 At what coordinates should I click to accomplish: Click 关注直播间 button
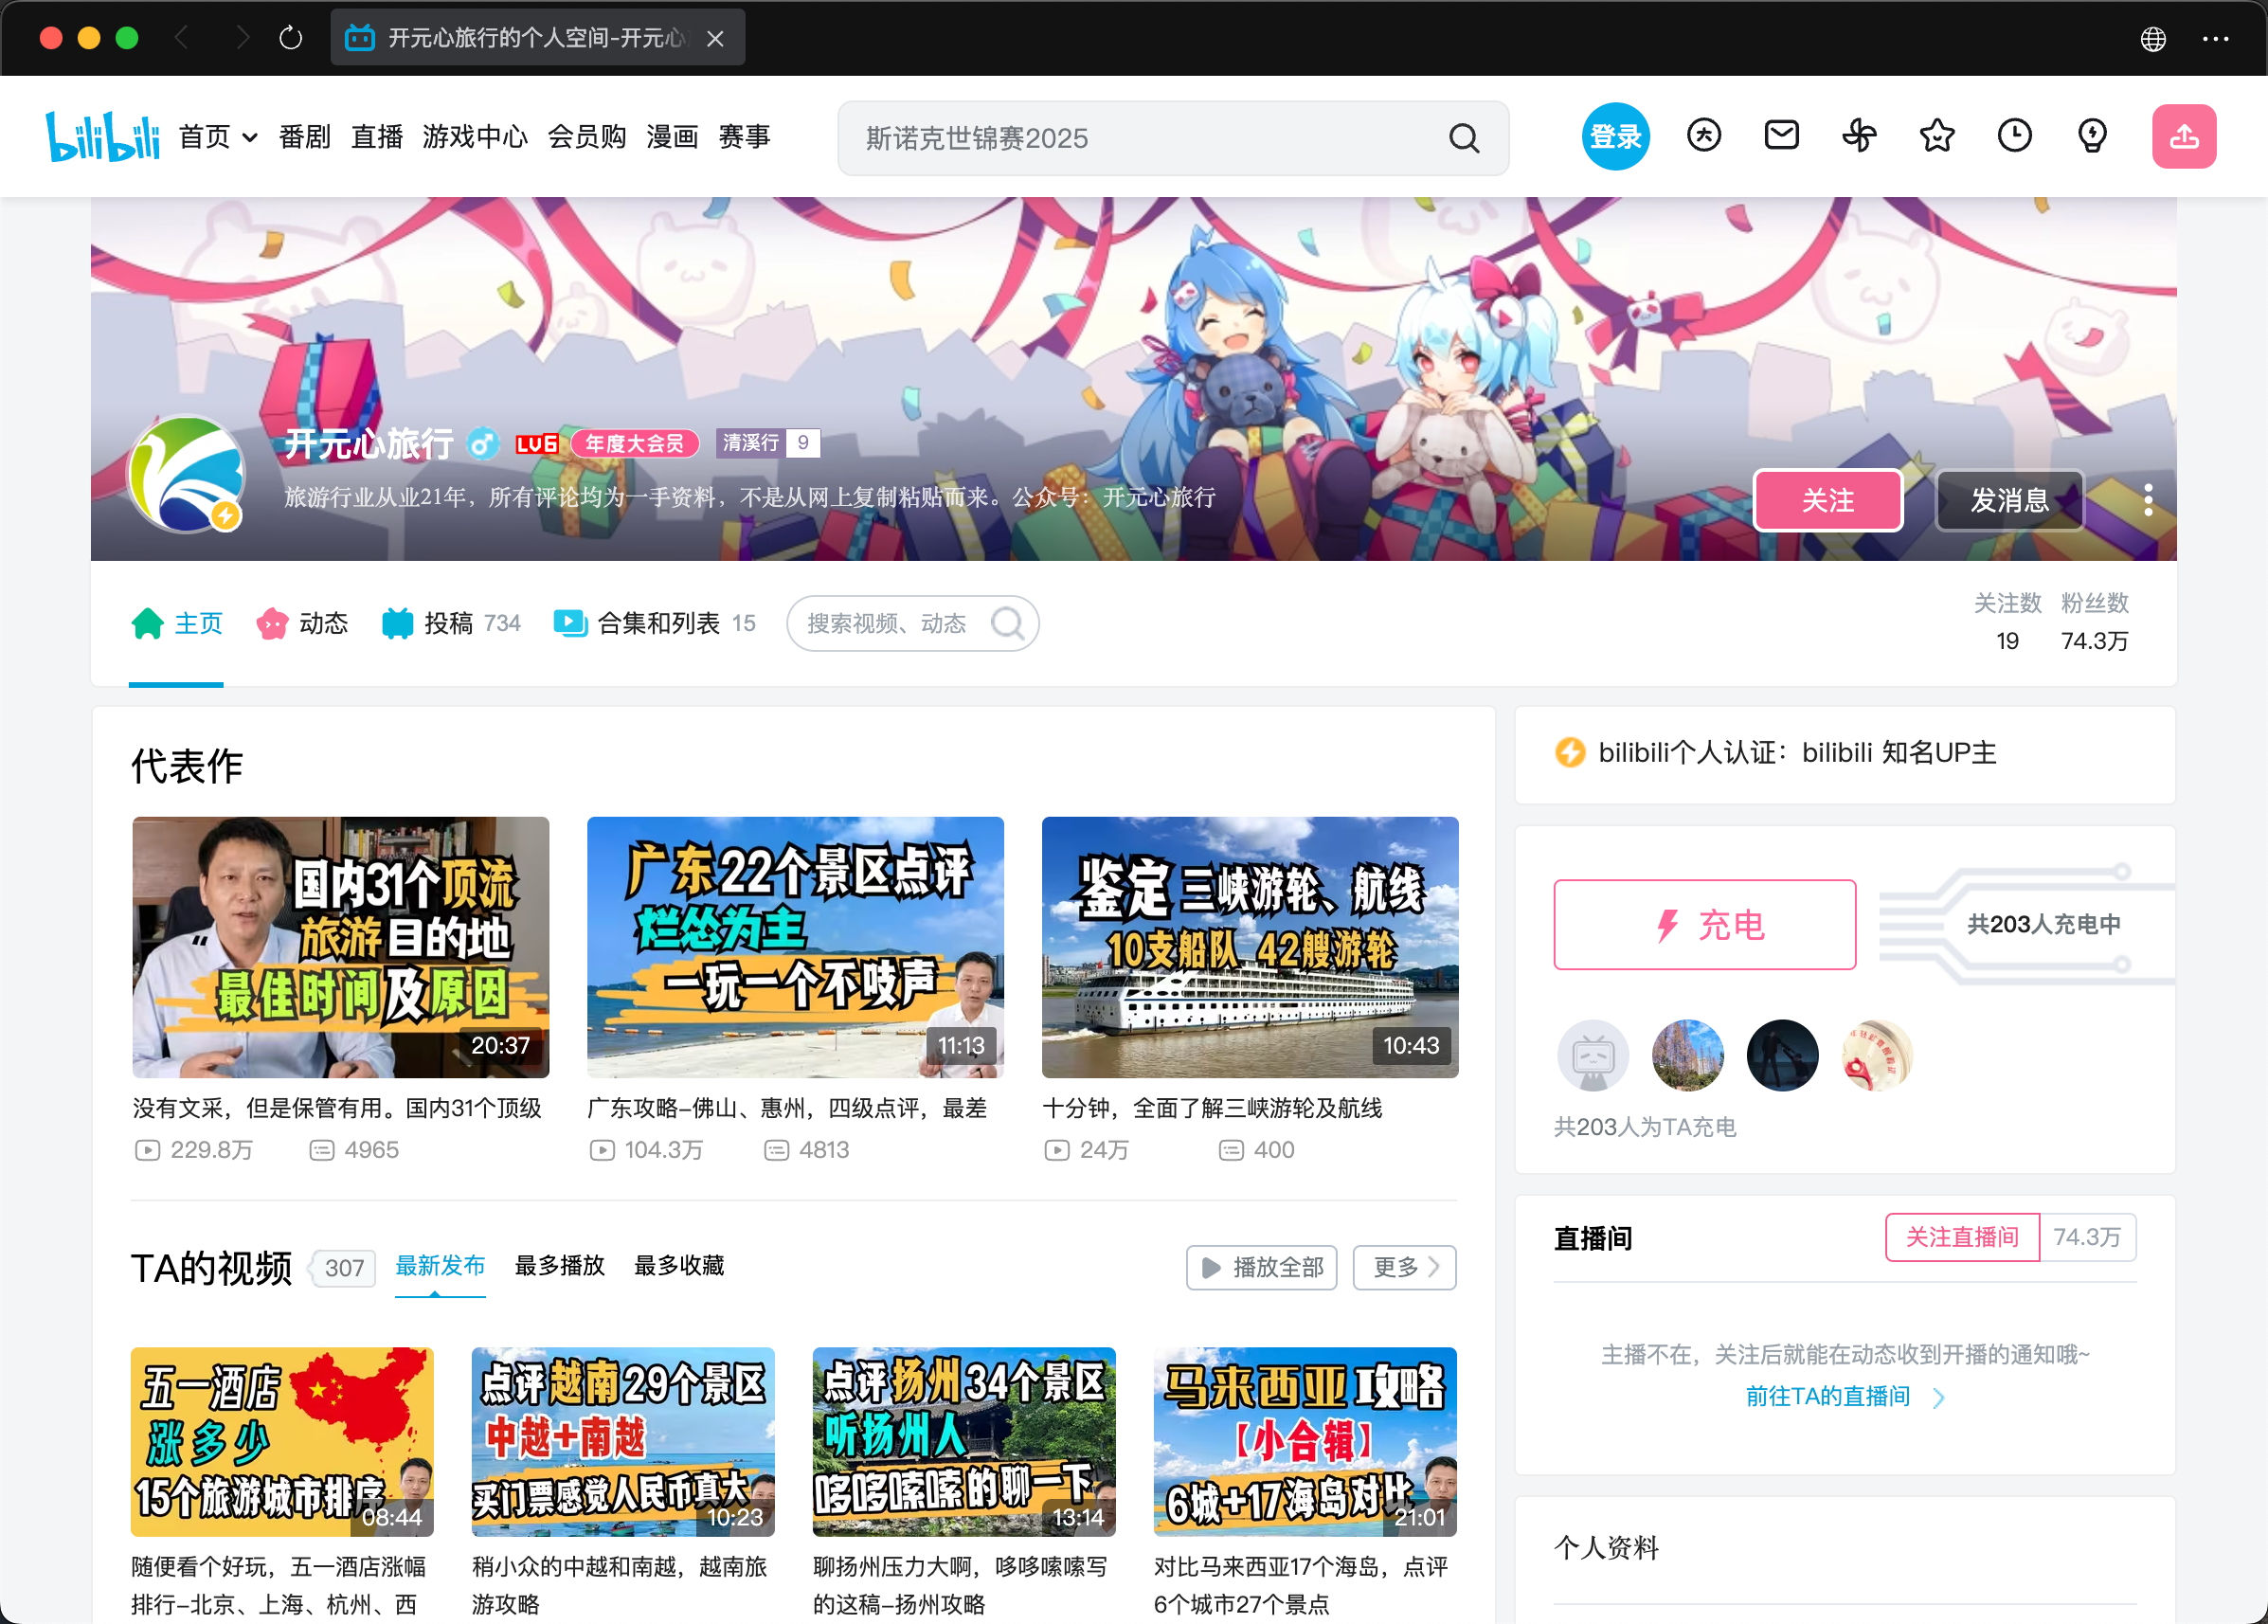coord(1961,1238)
